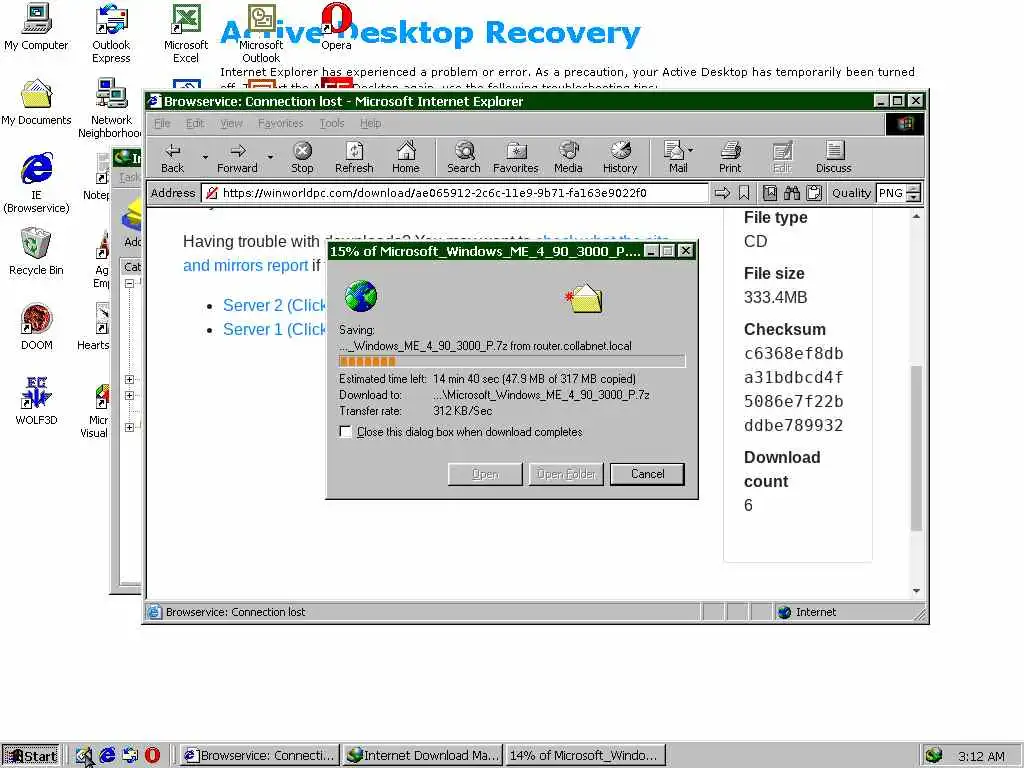Open the Recycle Bin
The image size is (1024, 768).
pyautogui.click(x=36, y=252)
